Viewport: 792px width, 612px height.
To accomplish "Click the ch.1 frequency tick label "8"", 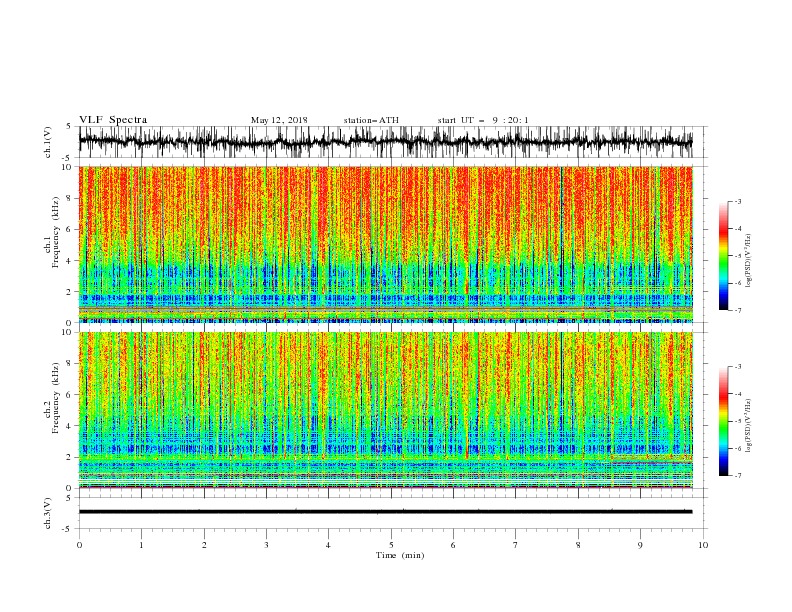I will pyautogui.click(x=69, y=198).
